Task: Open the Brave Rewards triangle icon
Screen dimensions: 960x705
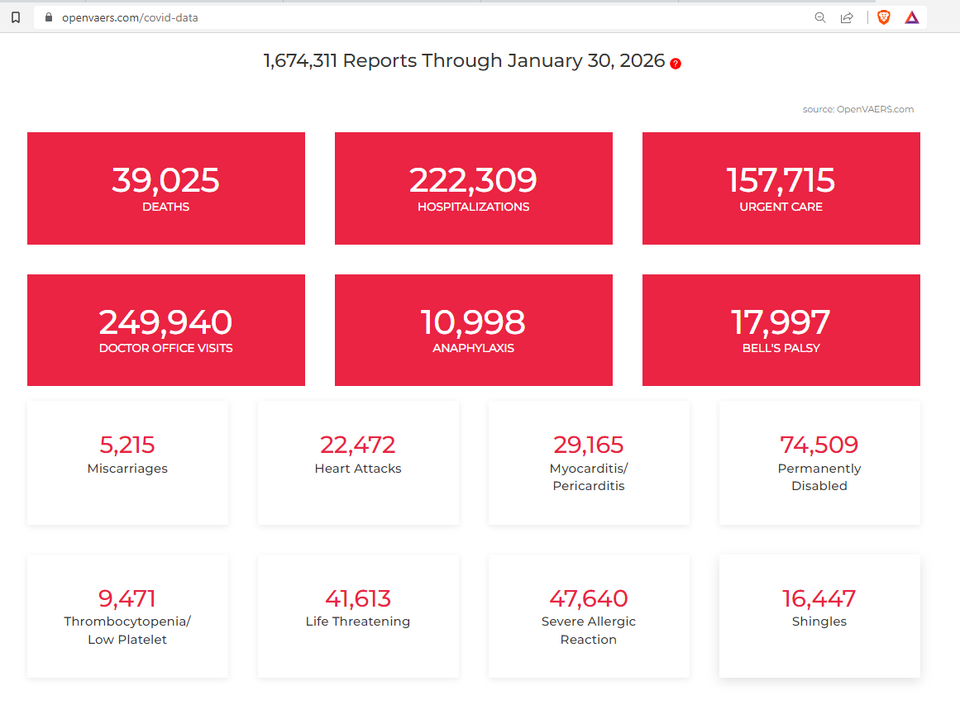Action: pyautogui.click(x=912, y=17)
